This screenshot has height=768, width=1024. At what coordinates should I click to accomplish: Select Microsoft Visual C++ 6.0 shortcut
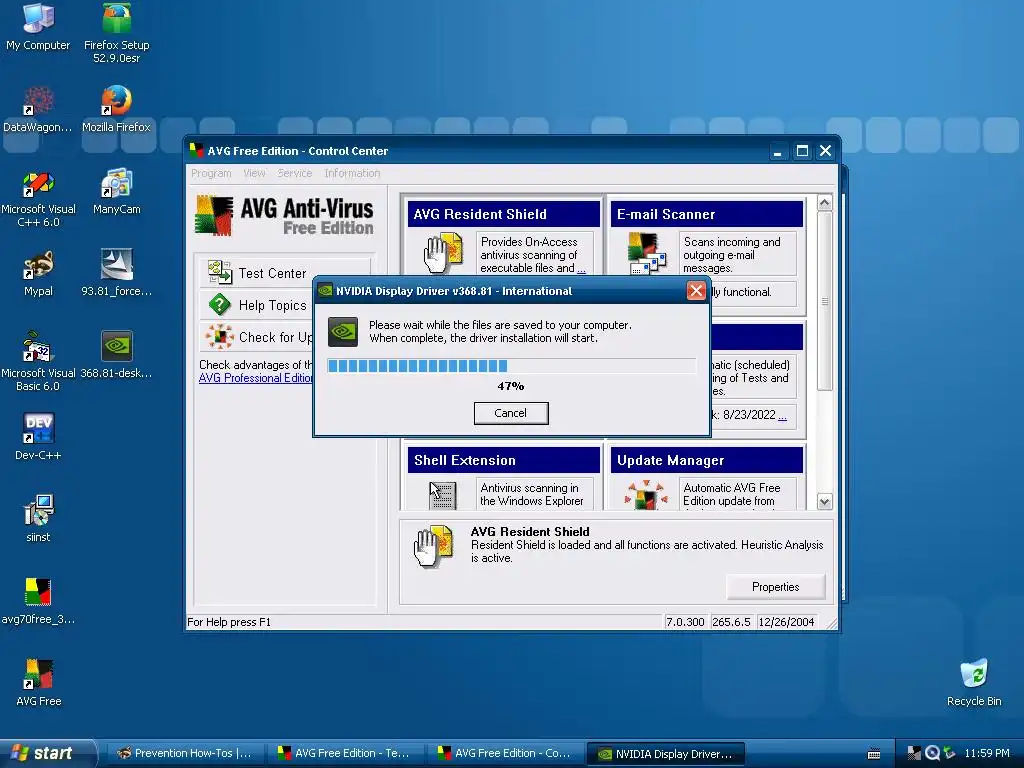pyautogui.click(x=38, y=198)
